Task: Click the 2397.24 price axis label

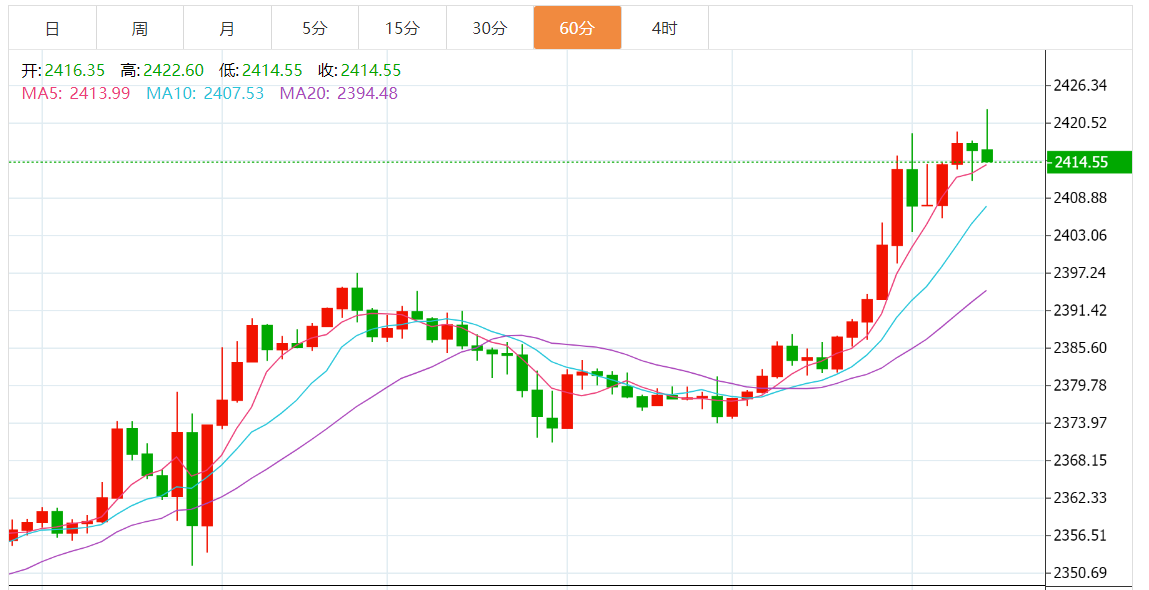Action: click(x=1080, y=273)
